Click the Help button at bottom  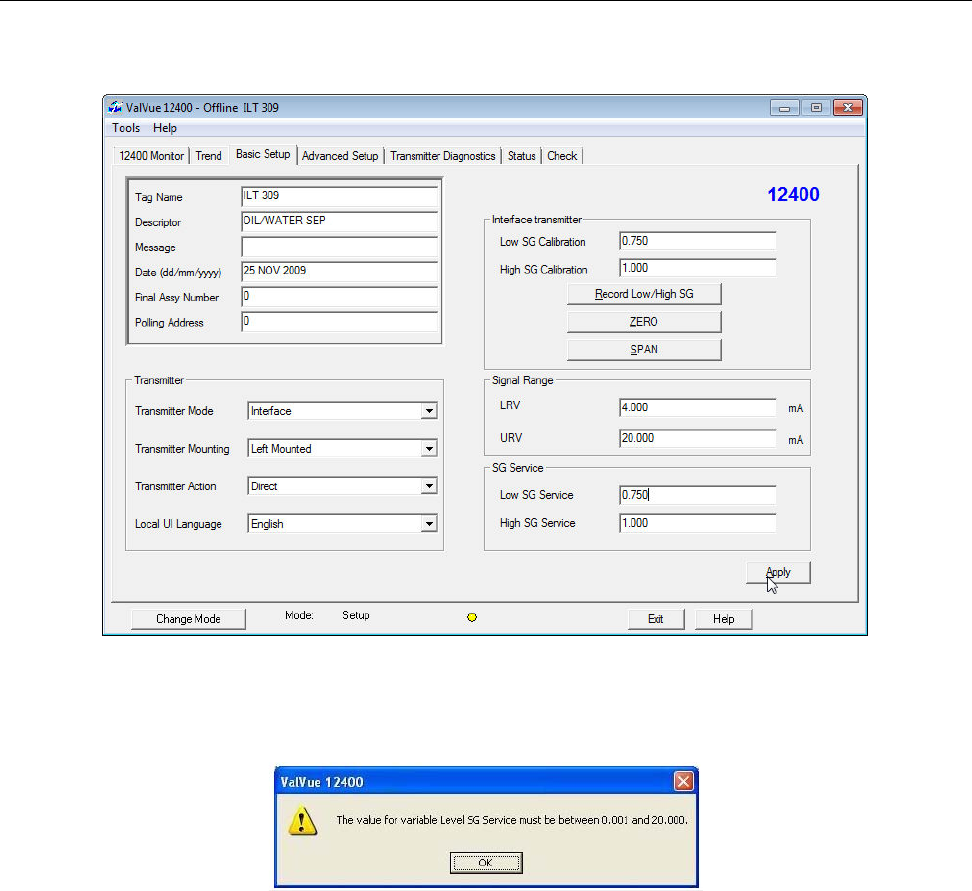tap(723, 619)
